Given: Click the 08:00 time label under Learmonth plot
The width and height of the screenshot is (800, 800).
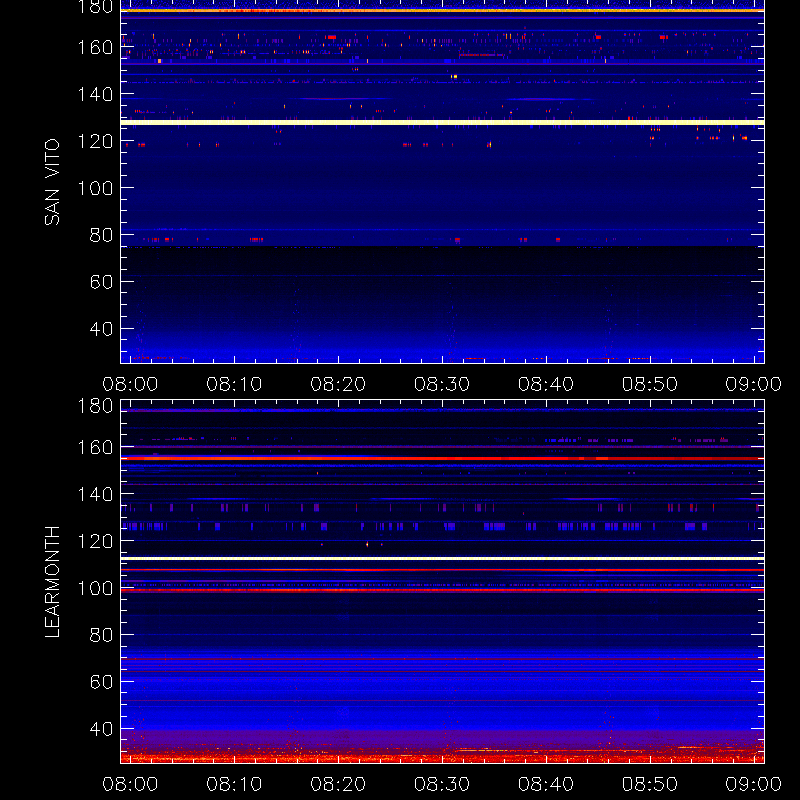Looking at the screenshot, I should [x=130, y=784].
